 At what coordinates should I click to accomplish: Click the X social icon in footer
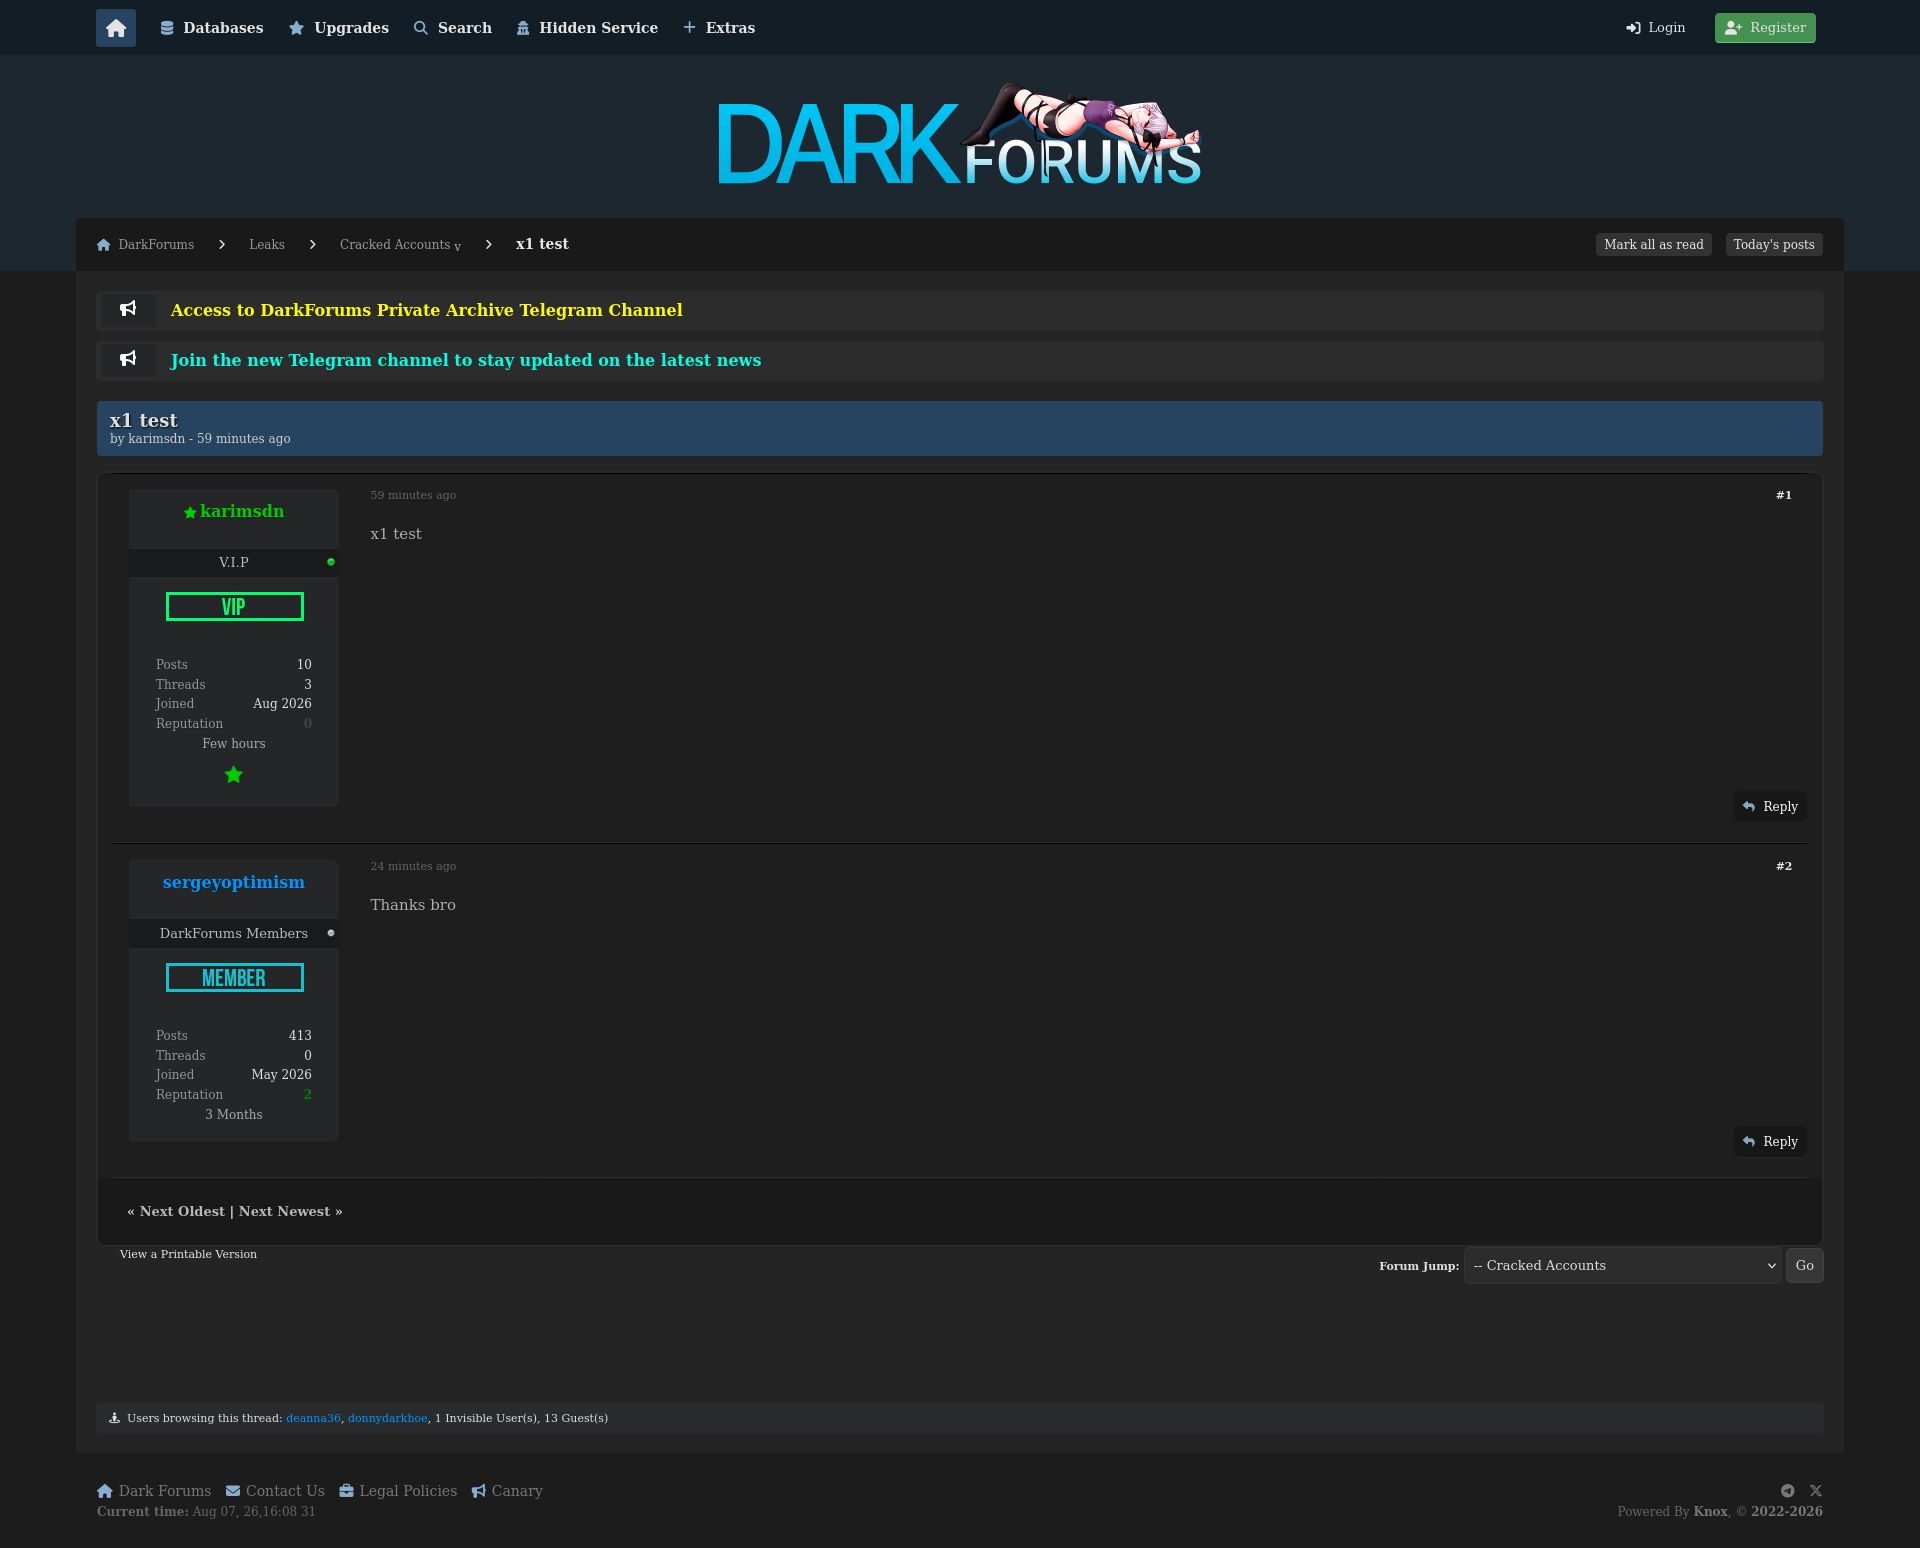coord(1816,1491)
